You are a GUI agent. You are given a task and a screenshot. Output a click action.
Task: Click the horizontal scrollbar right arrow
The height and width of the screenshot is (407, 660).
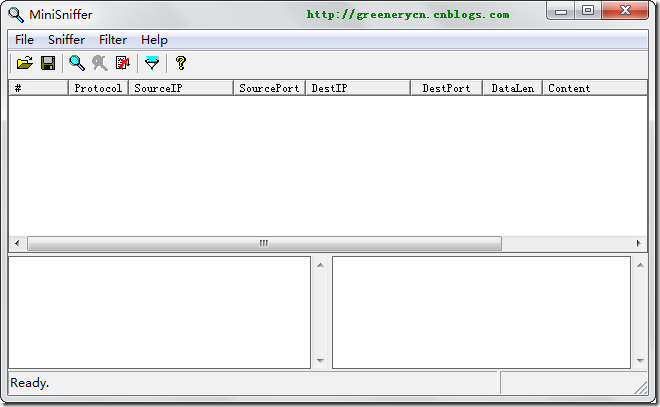click(x=639, y=243)
